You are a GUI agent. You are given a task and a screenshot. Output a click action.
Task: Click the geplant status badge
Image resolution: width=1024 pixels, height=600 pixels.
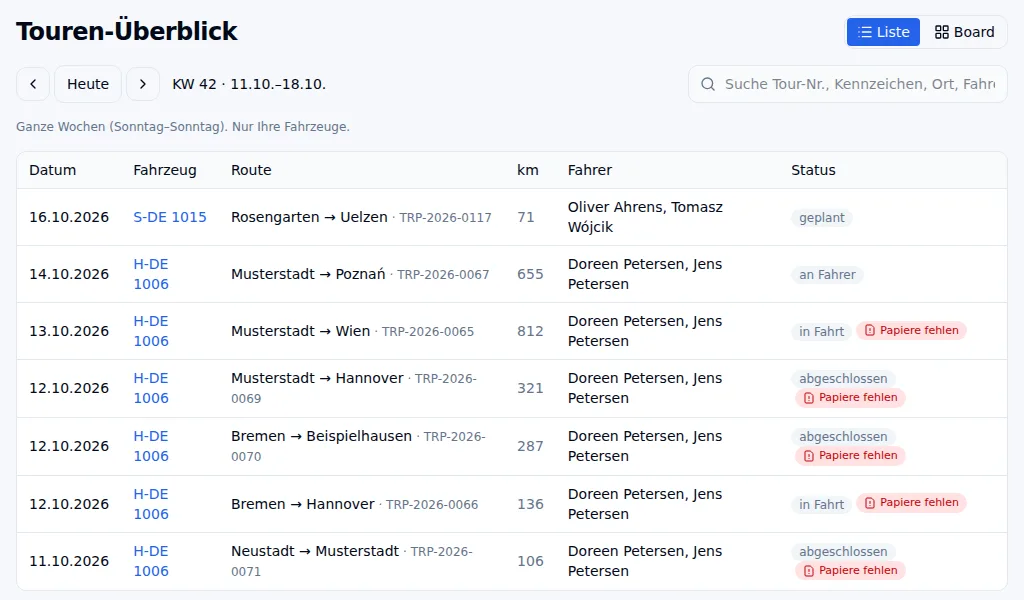point(822,218)
